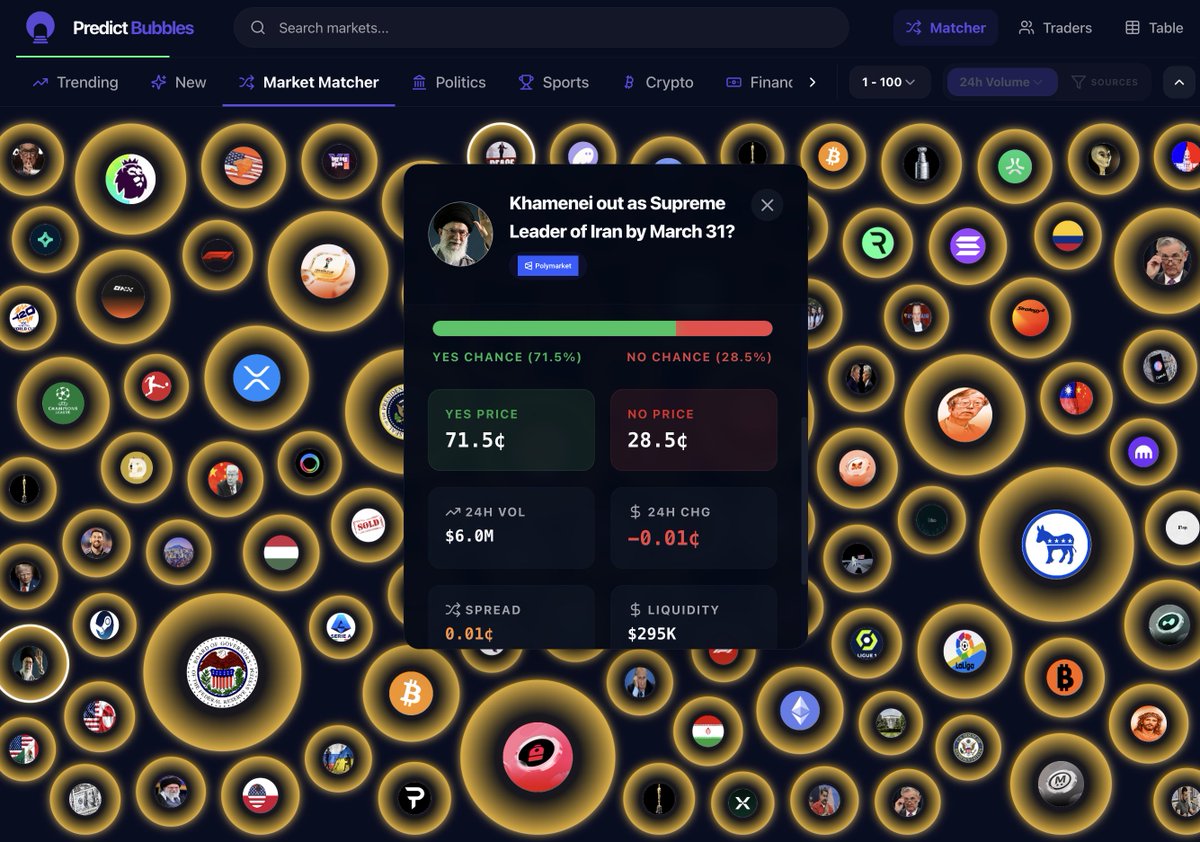
Task: Switch to Table view
Action: click(x=1154, y=28)
